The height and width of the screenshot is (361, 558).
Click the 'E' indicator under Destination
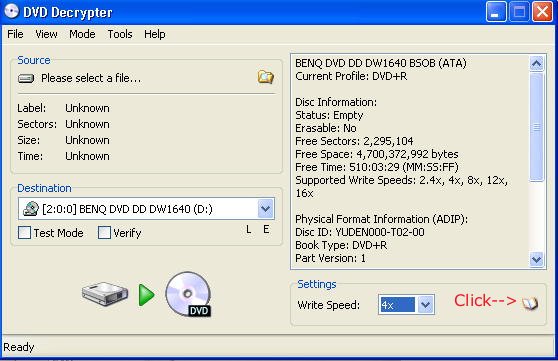[x=266, y=229]
